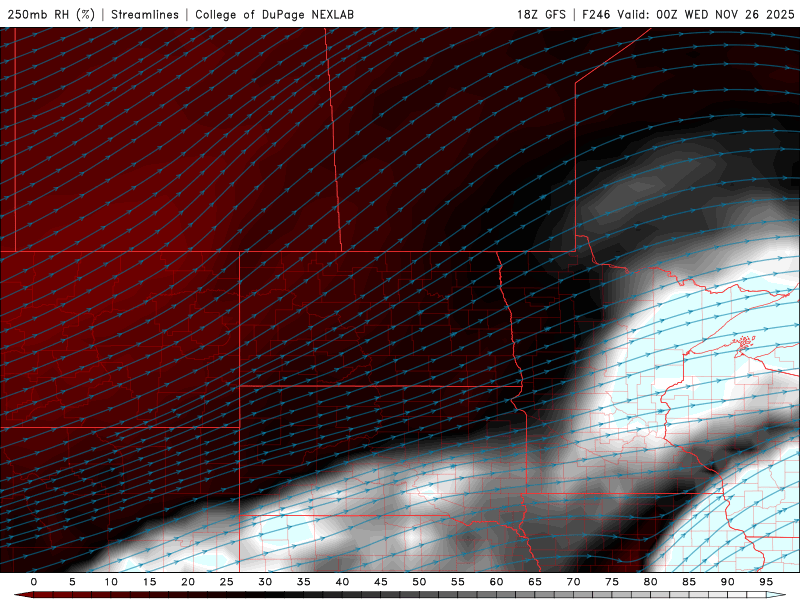Click the 10 label on color scale
The width and height of the screenshot is (800, 600).
[111, 582]
